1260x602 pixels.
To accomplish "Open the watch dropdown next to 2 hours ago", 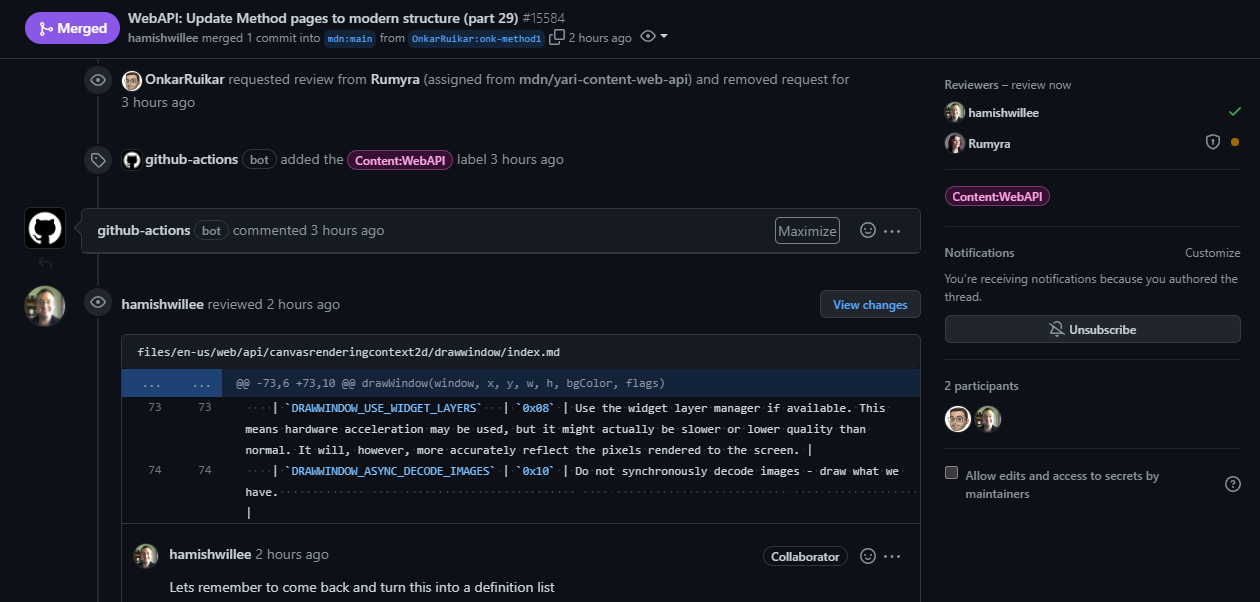I will (653, 37).
